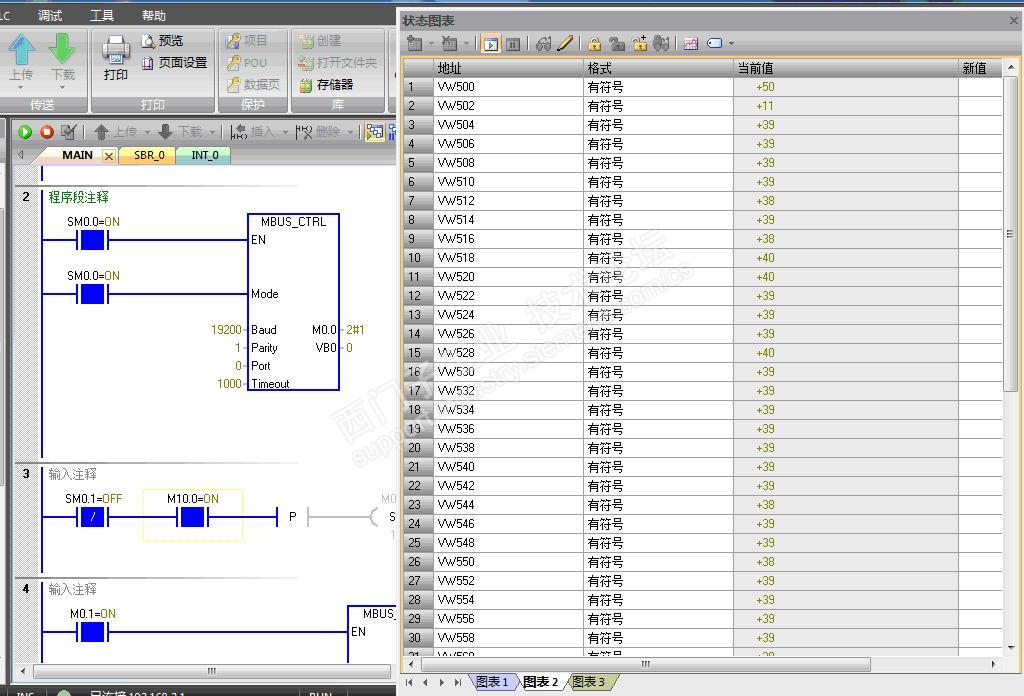Expand the tag symbol dropdown in chart toolbar
1024x696 pixels.
(731, 44)
